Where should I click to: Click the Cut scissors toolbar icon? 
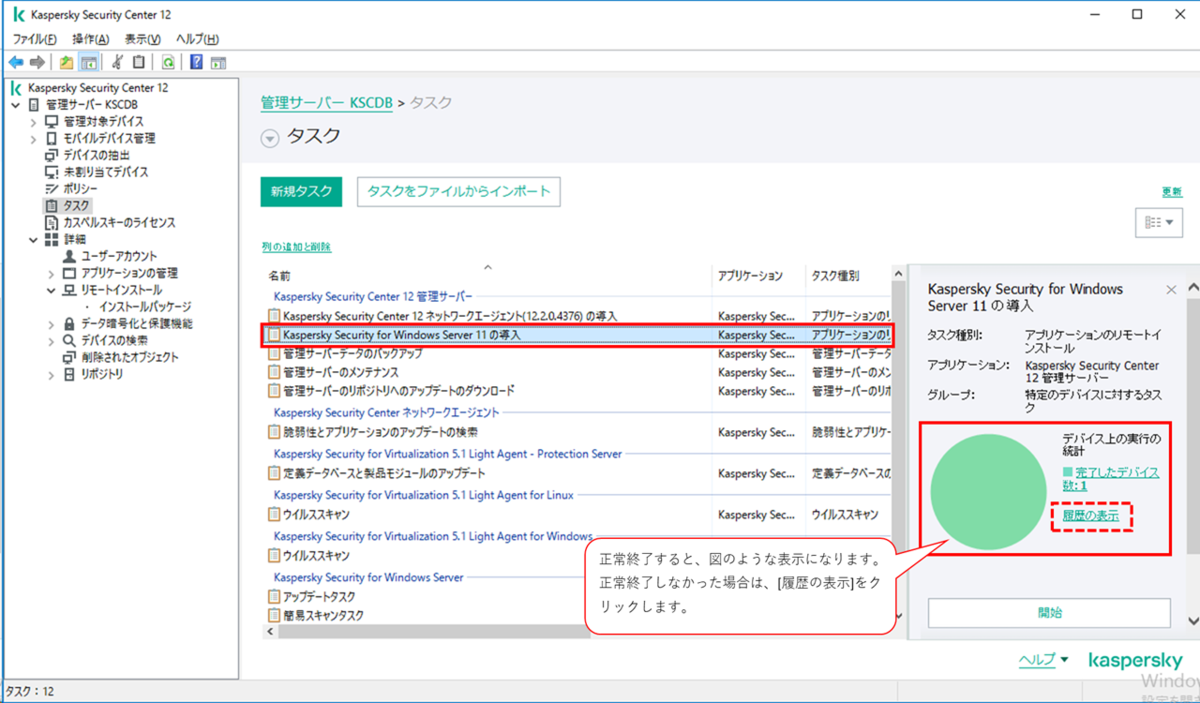(x=118, y=62)
